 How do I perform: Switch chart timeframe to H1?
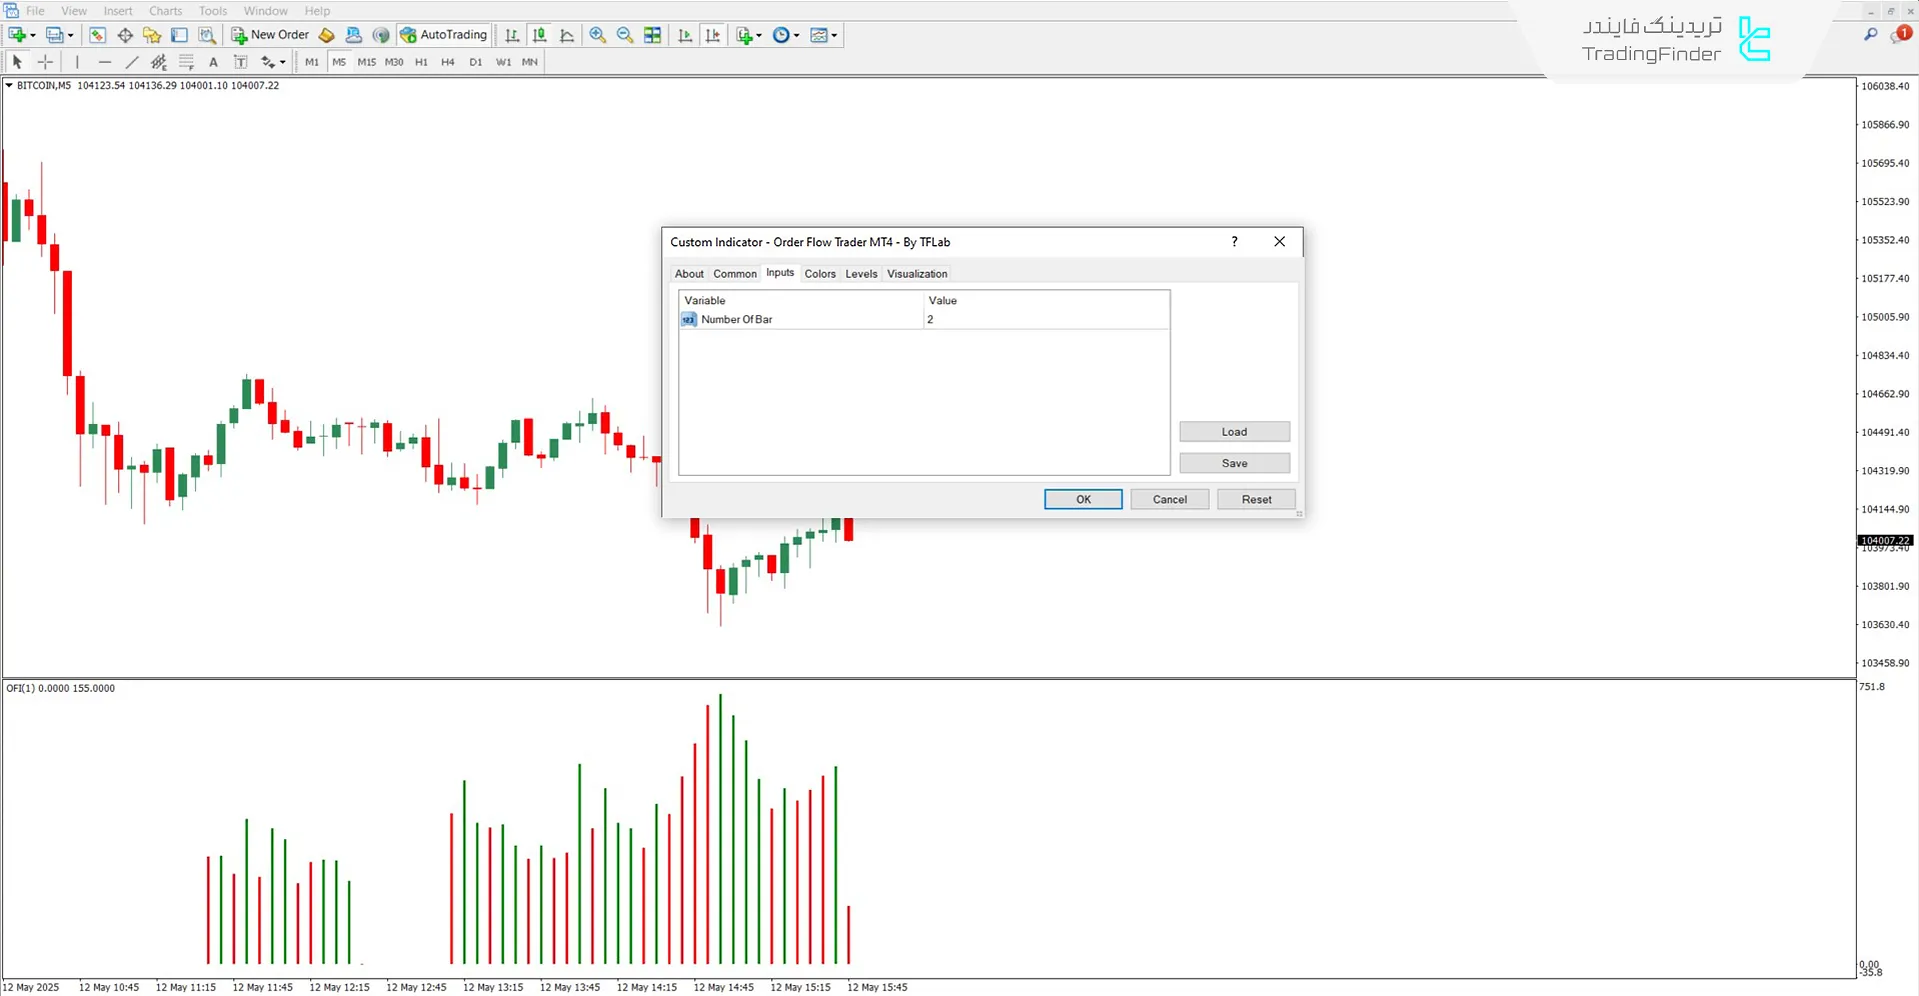point(421,61)
